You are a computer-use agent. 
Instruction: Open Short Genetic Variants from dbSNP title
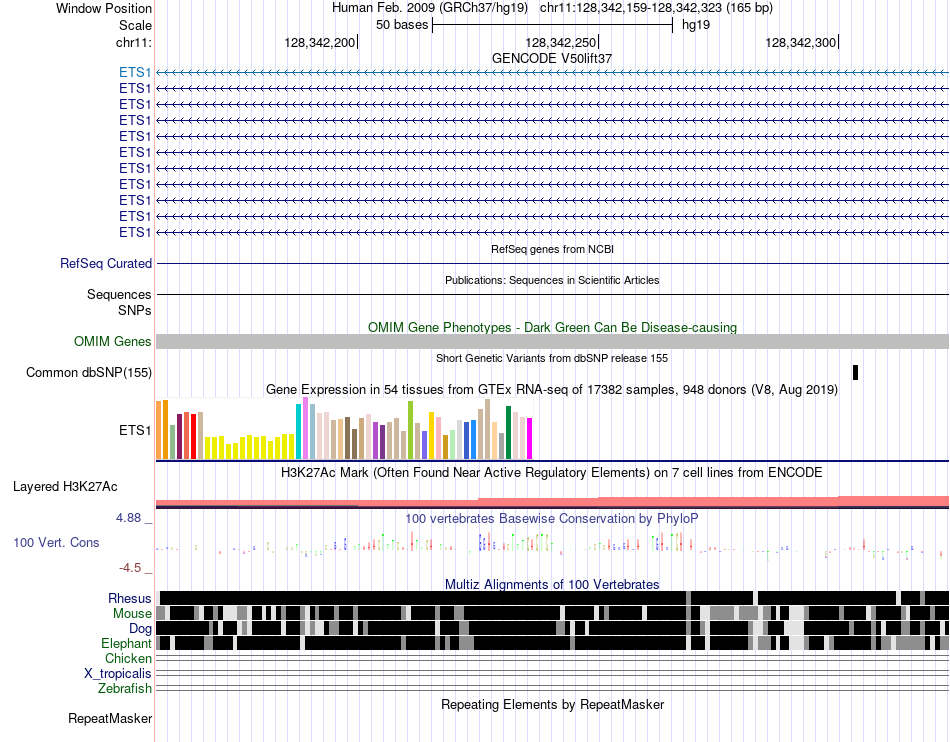point(552,358)
